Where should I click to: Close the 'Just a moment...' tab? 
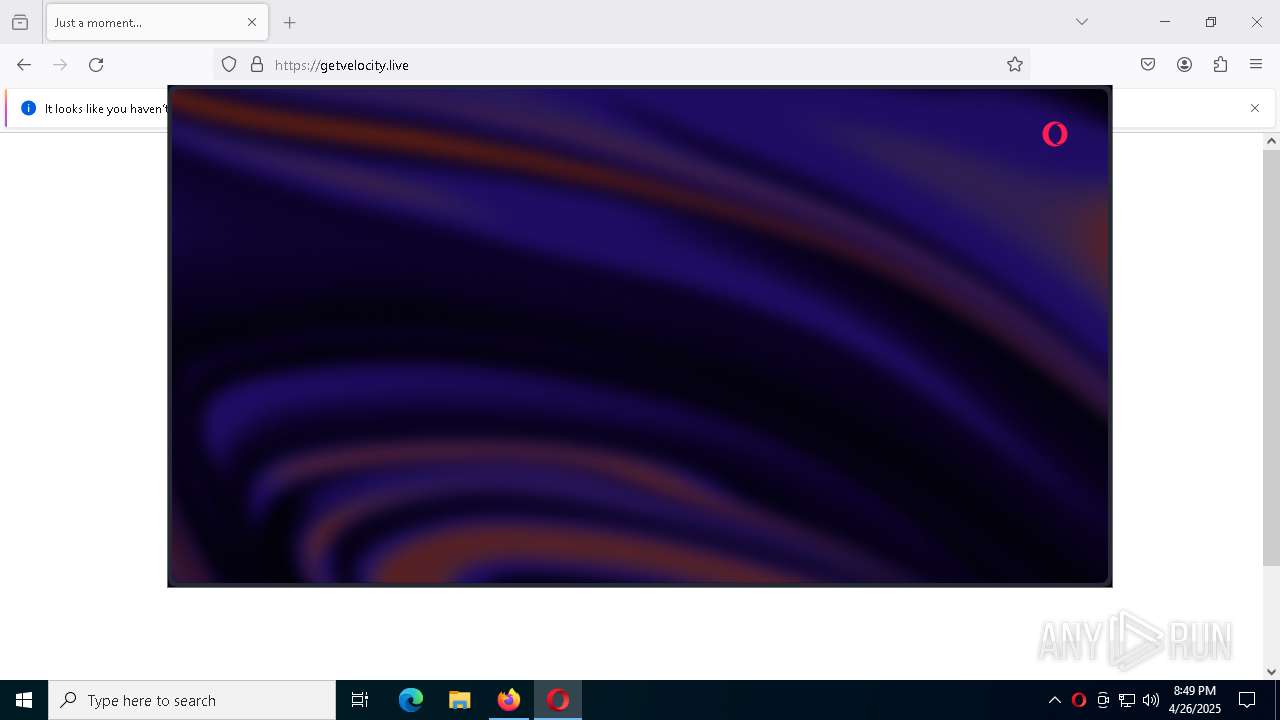[252, 22]
